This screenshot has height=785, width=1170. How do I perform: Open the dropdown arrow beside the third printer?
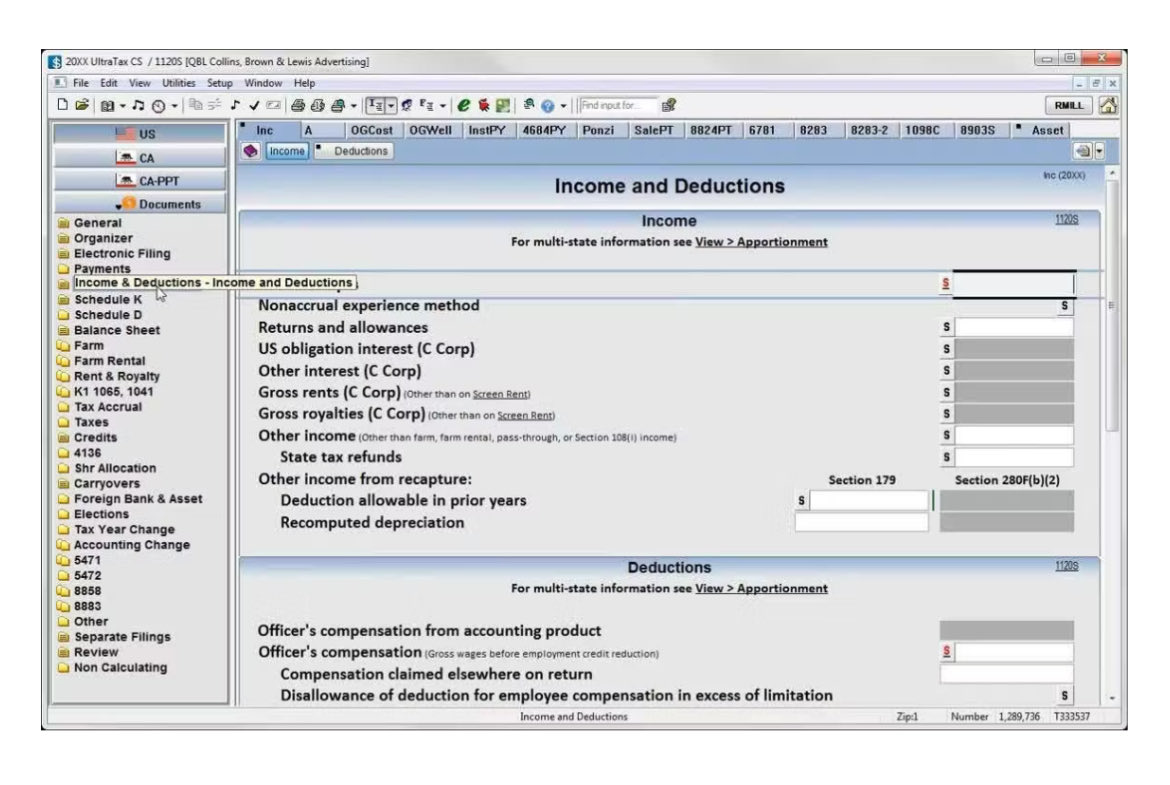click(354, 106)
